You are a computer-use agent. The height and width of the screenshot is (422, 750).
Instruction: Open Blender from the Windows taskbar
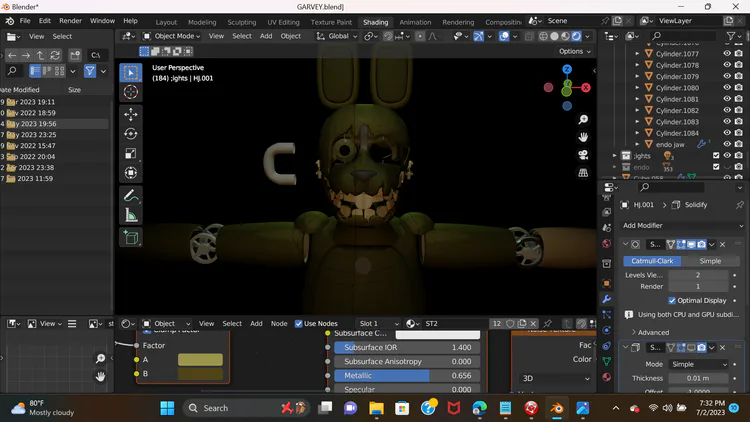[556, 408]
